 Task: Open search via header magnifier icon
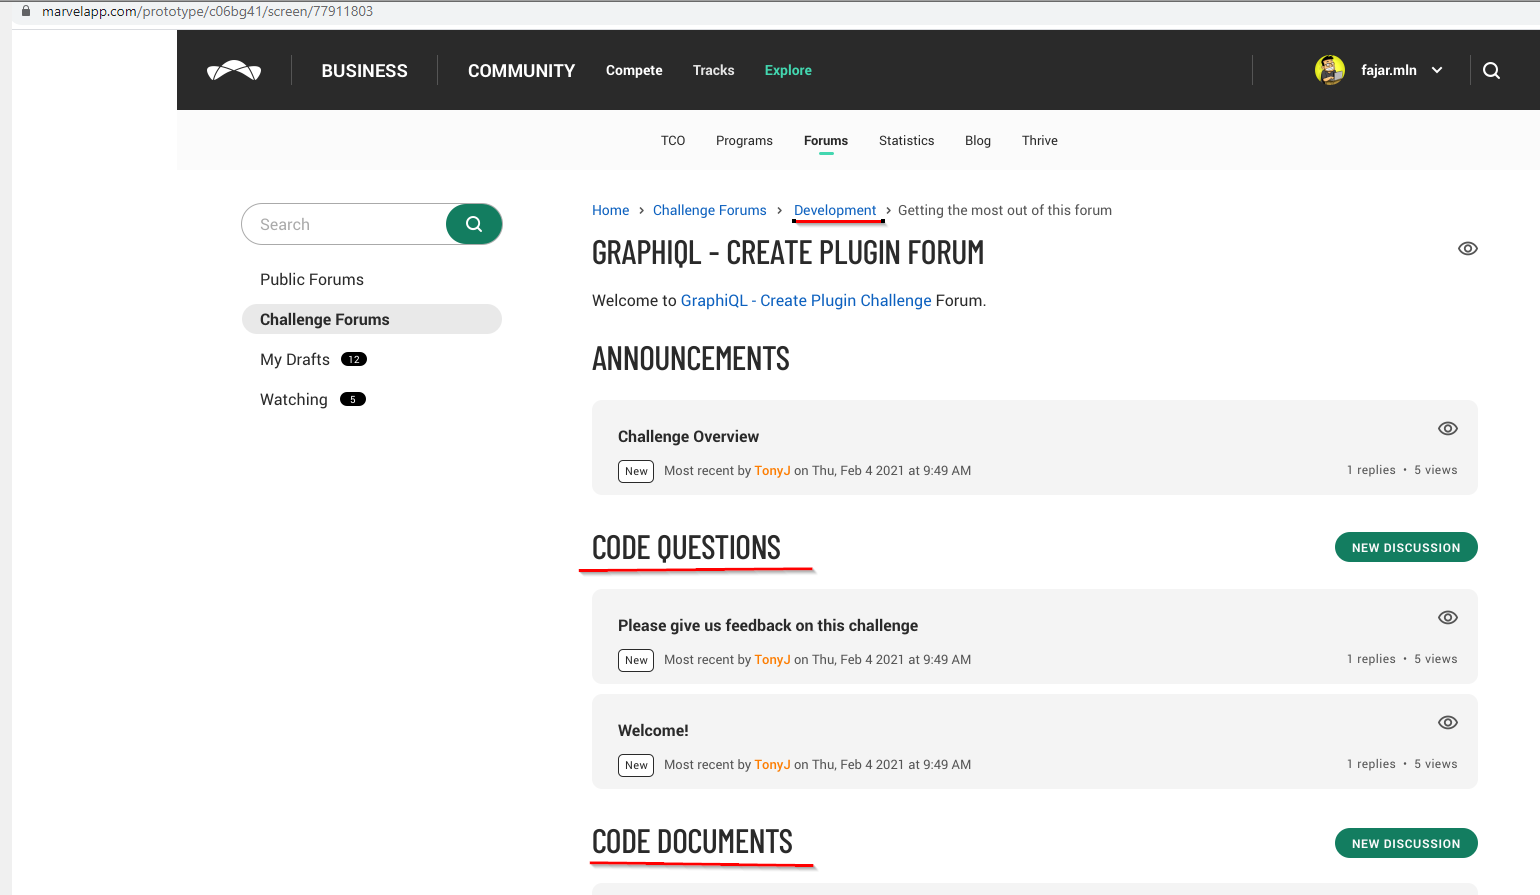point(1491,70)
